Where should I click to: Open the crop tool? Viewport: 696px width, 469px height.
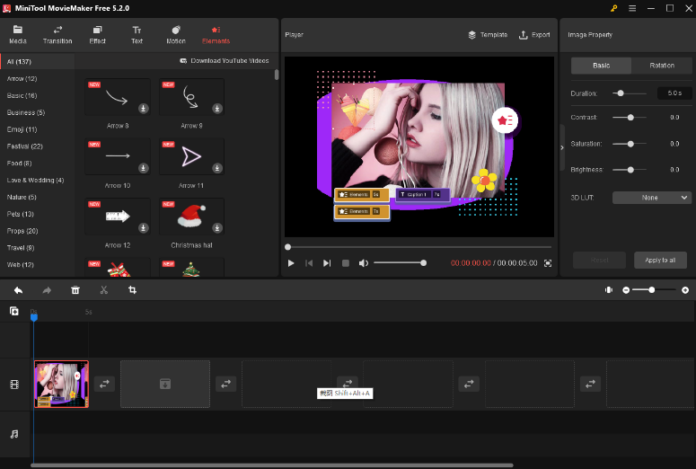click(132, 290)
